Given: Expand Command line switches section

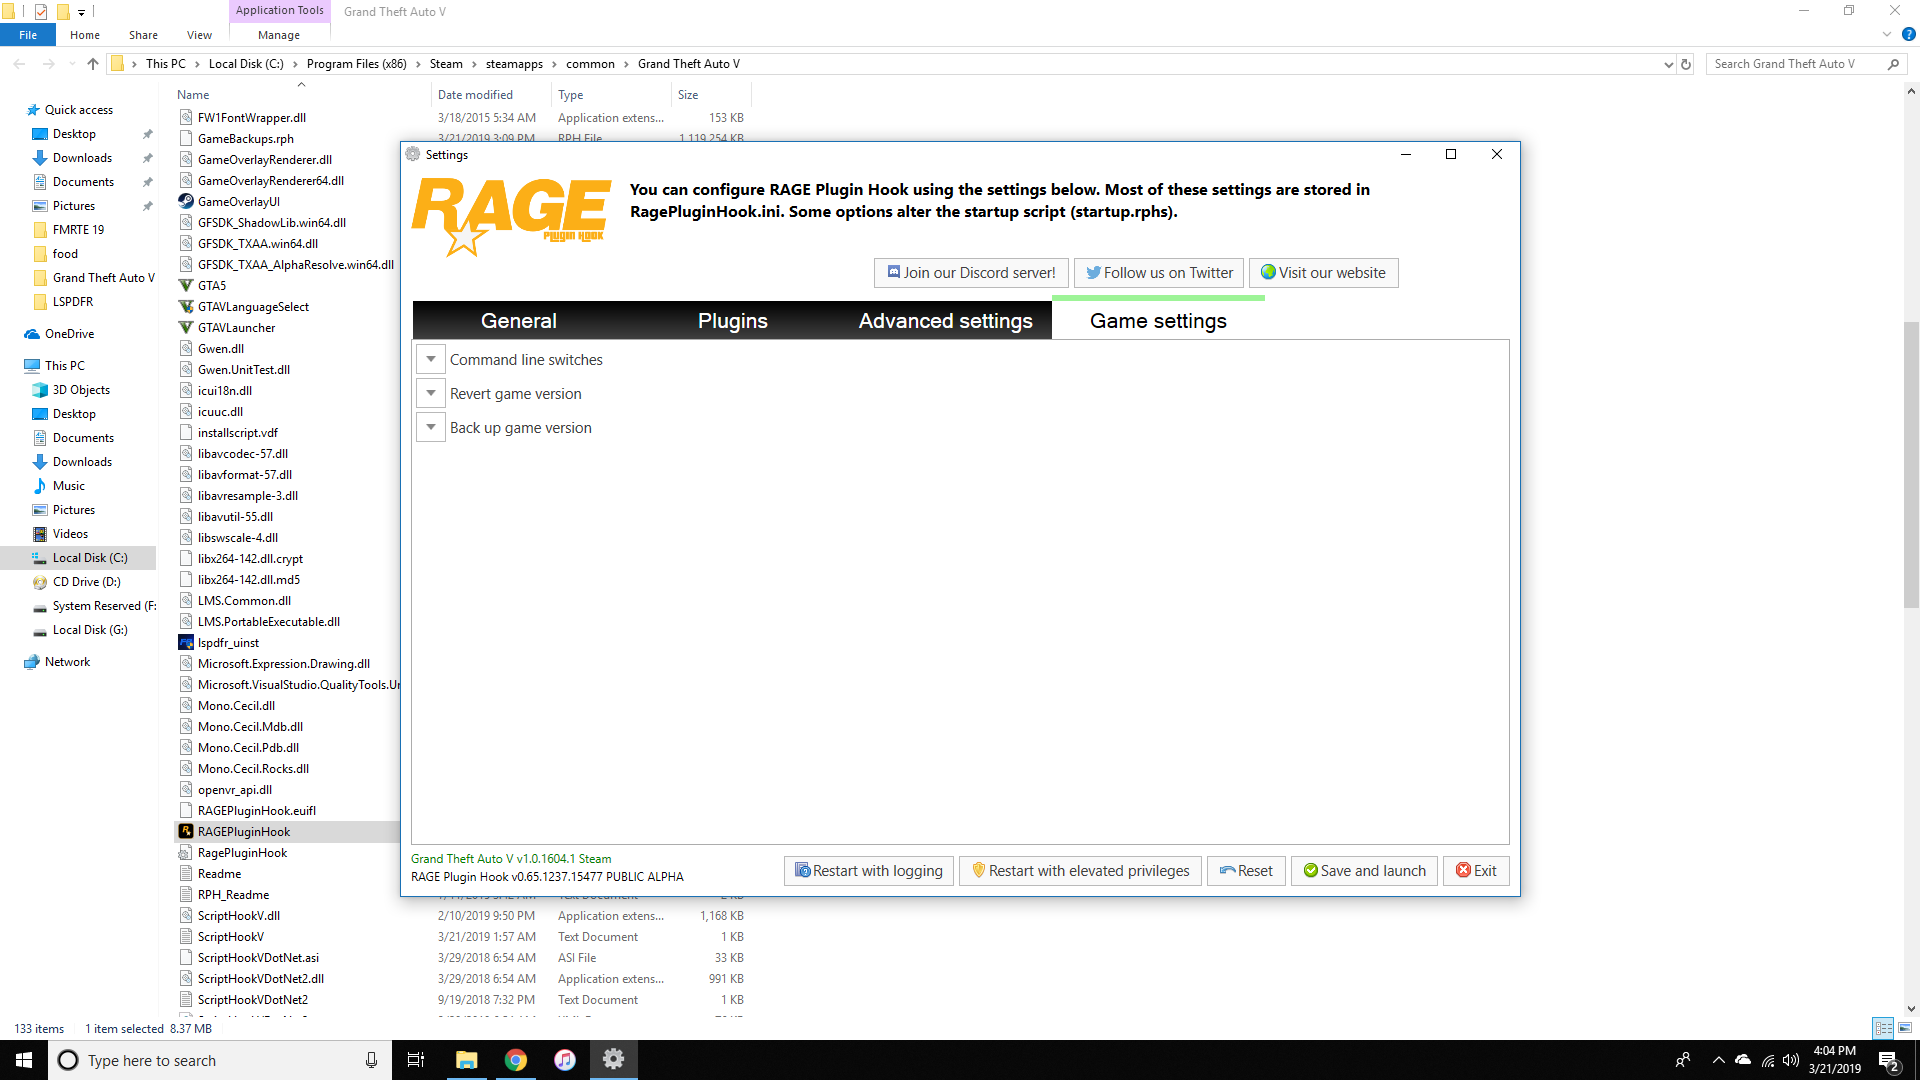Looking at the screenshot, I should point(431,359).
